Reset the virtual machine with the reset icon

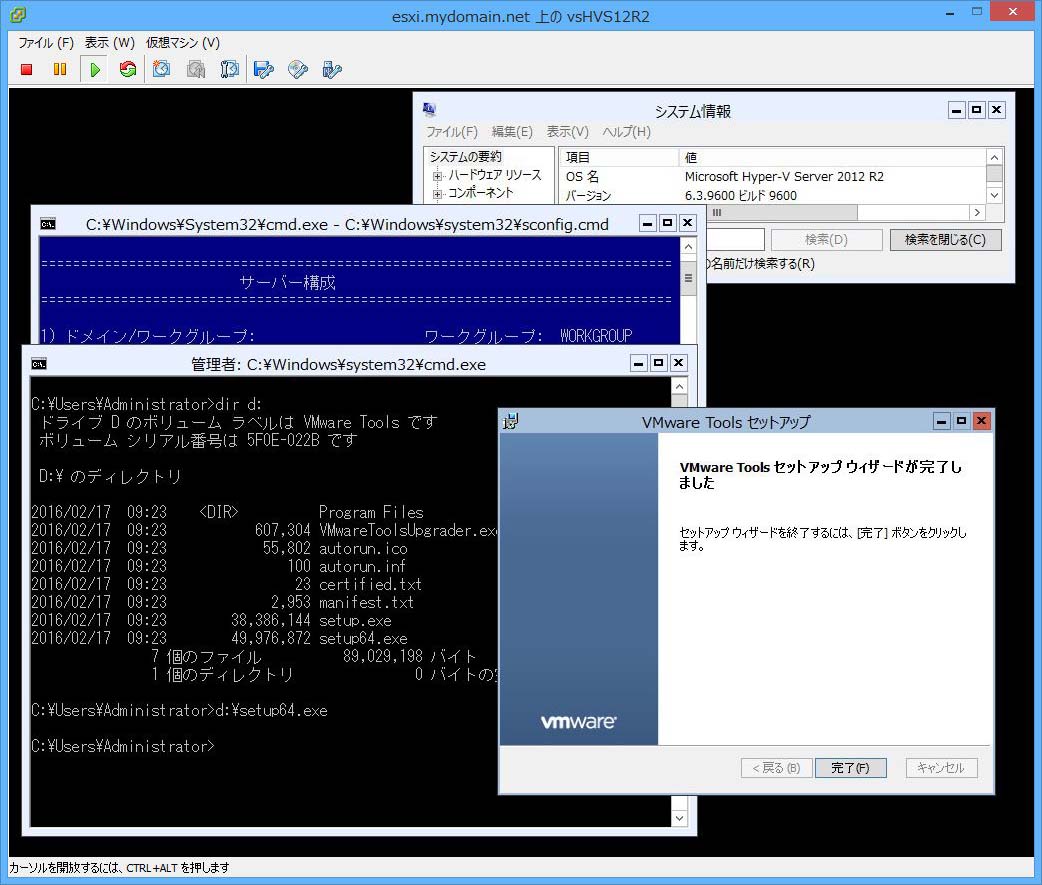128,69
